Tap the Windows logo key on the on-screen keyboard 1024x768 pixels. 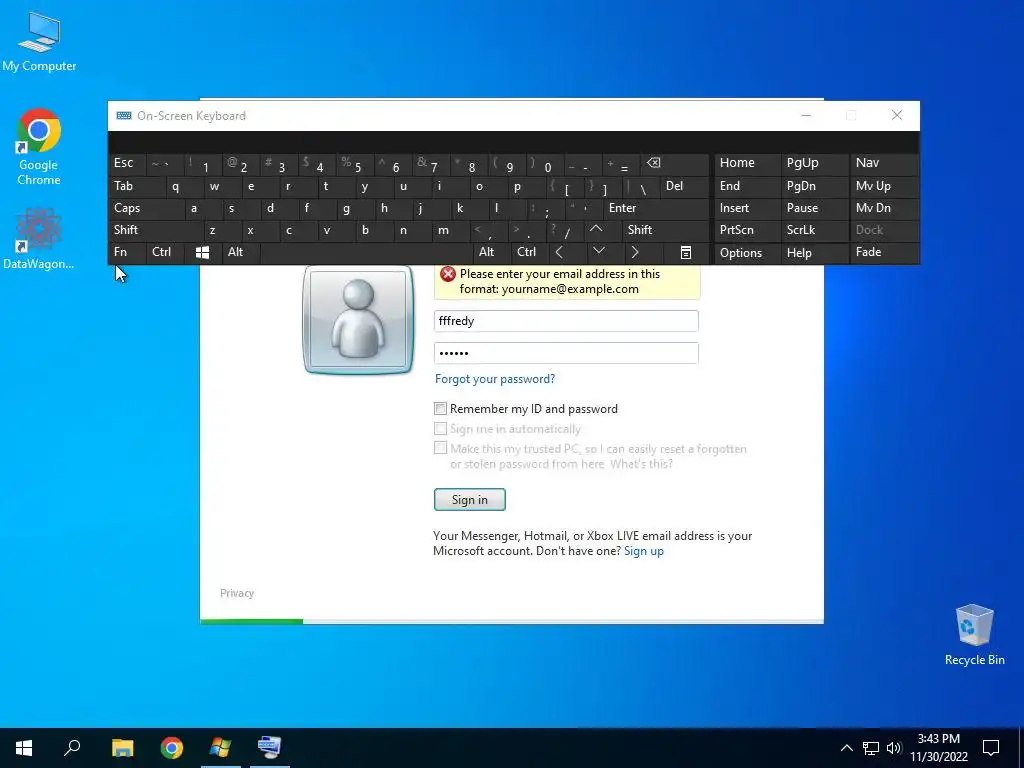tap(202, 253)
